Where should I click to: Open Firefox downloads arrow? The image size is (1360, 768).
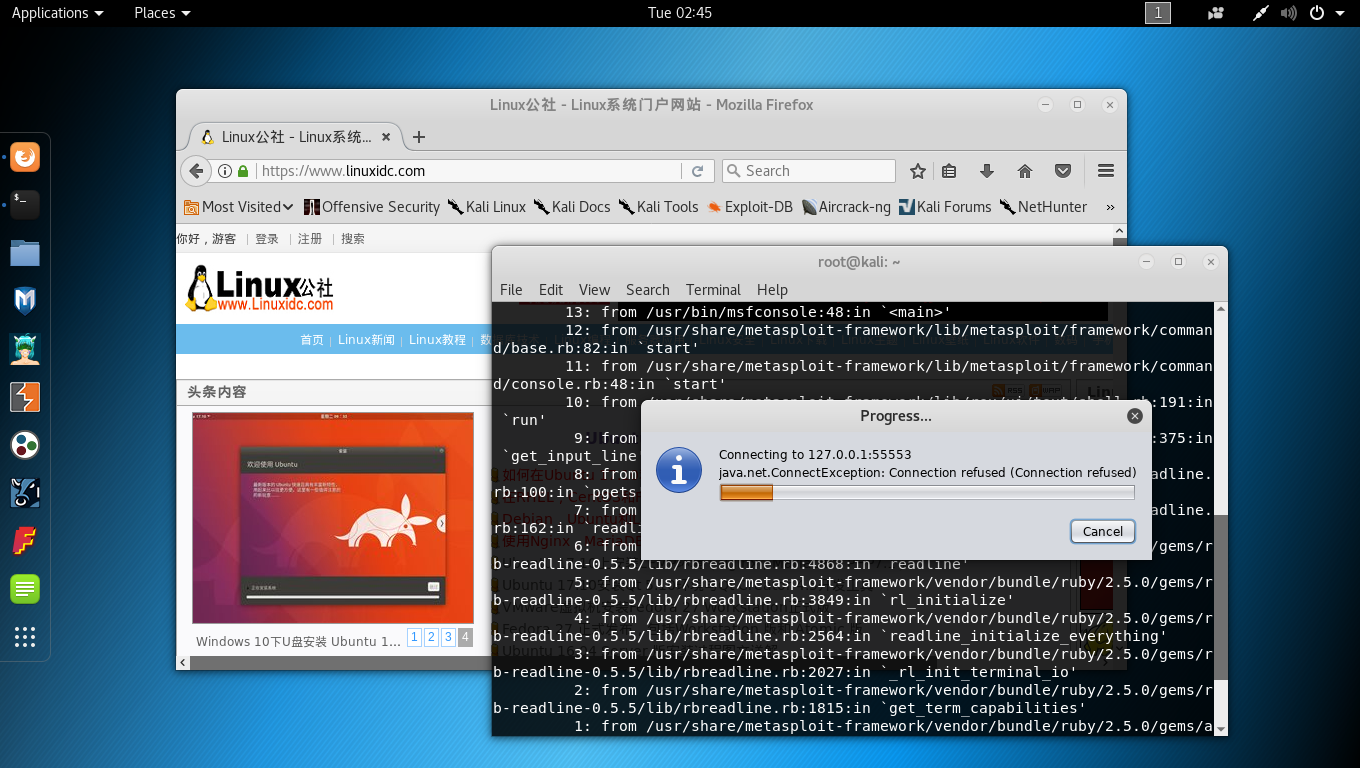pos(987,171)
